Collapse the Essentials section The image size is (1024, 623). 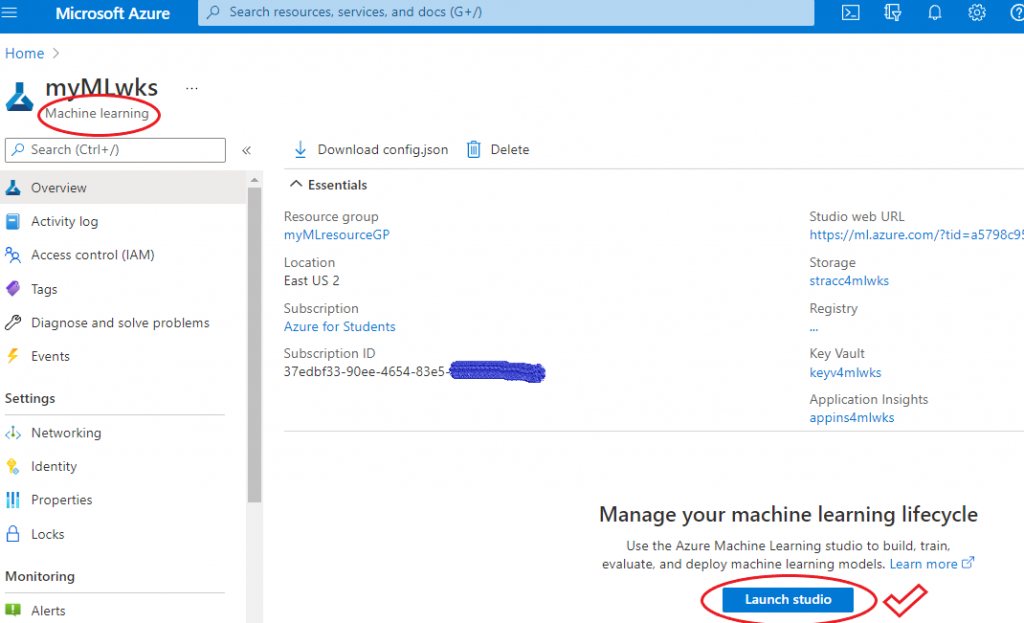tap(296, 184)
